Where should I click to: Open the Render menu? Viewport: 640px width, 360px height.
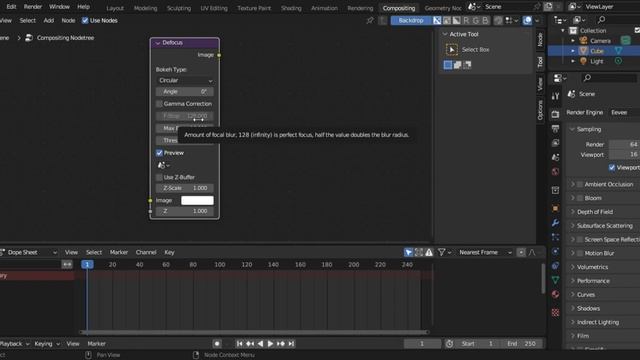(33, 7)
